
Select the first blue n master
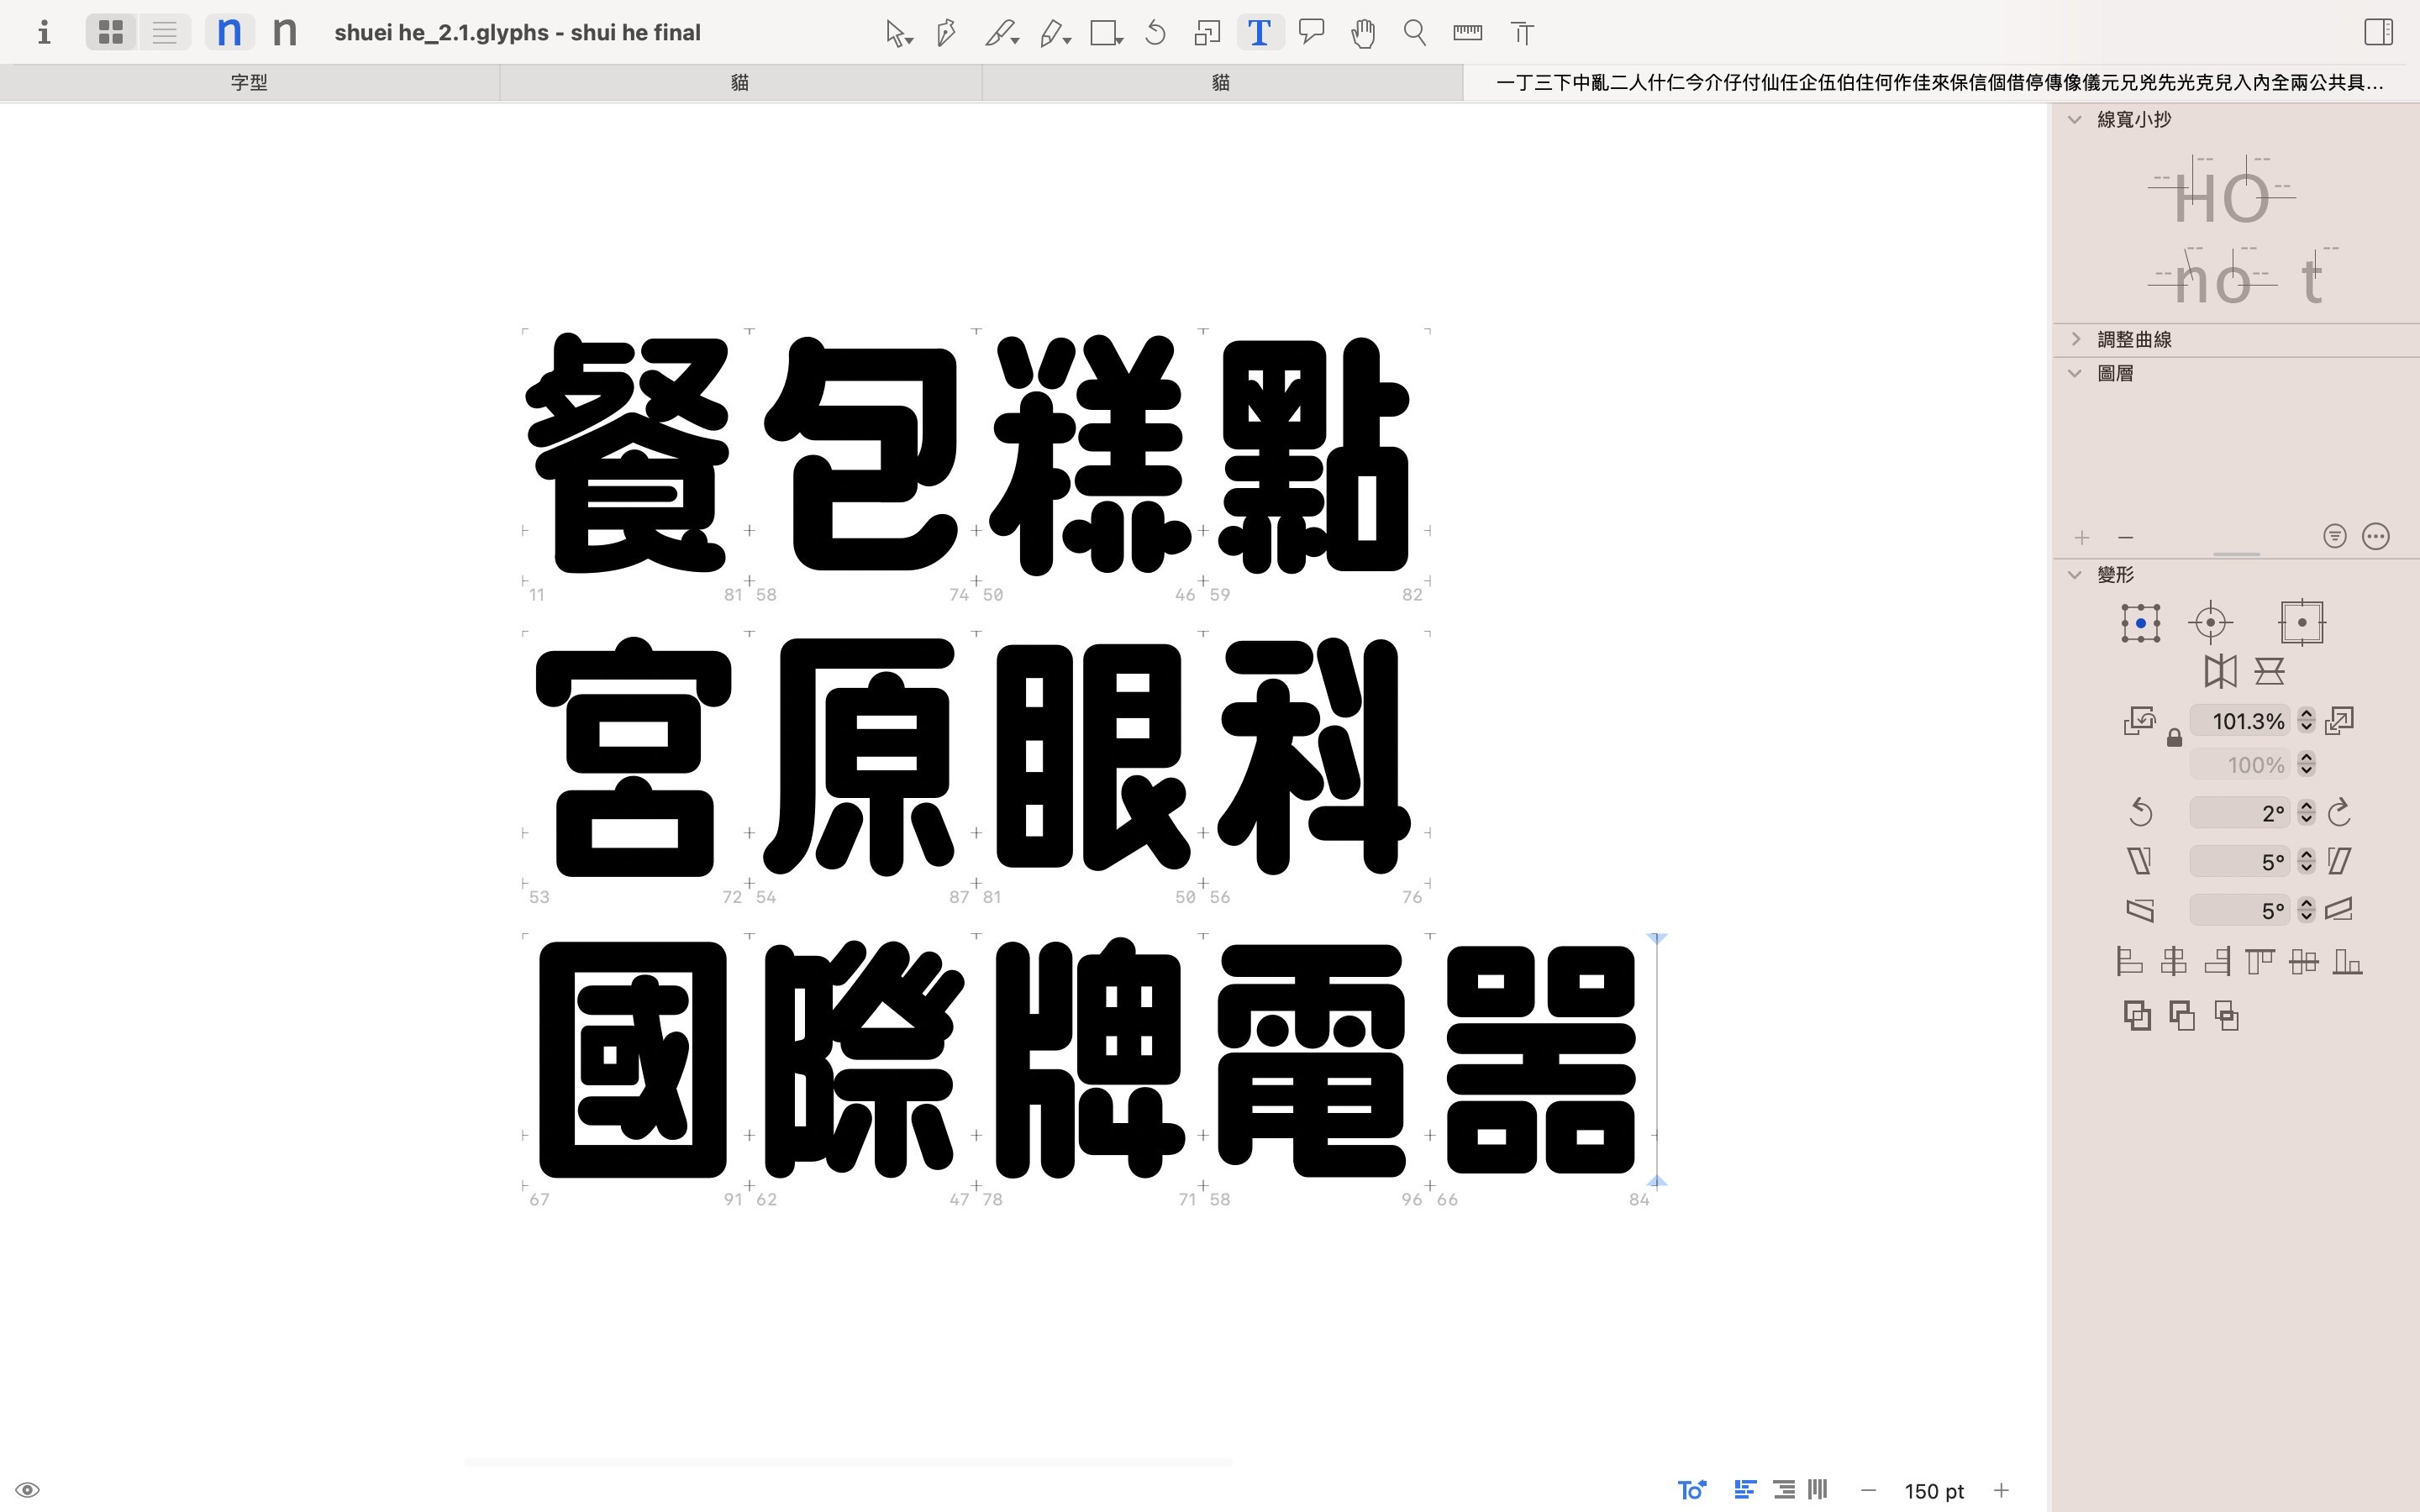pos(229,33)
